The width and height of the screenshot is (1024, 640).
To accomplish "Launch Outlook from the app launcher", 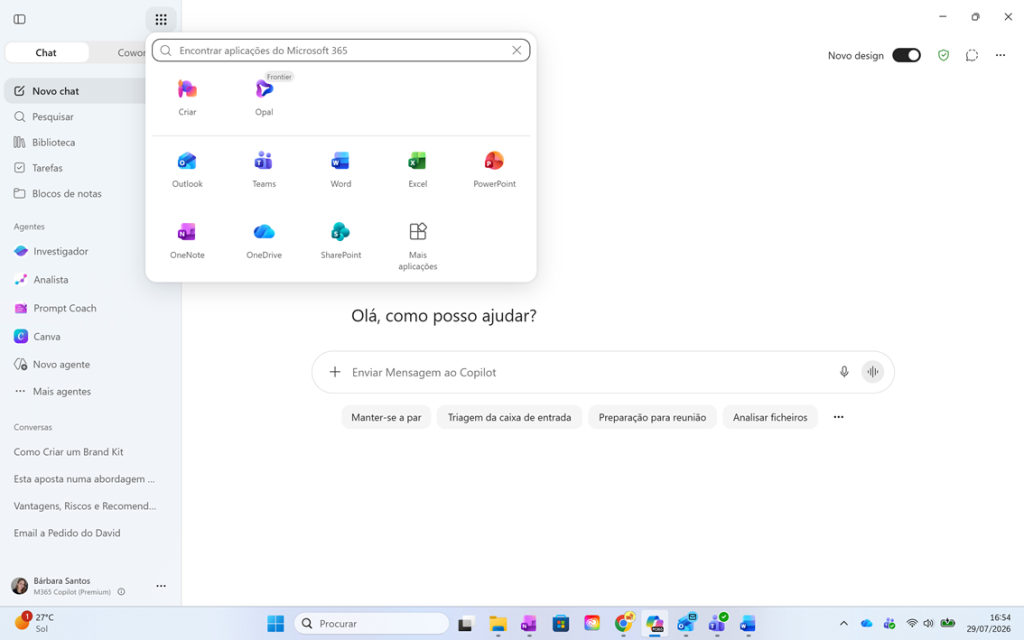I will (187, 169).
